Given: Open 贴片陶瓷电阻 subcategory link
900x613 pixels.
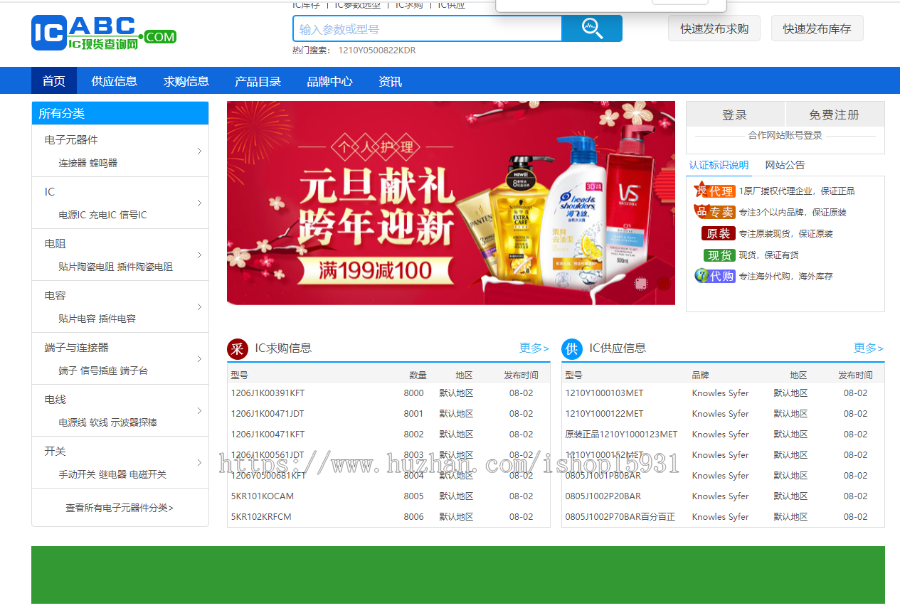Looking at the screenshot, I should pos(86,266).
